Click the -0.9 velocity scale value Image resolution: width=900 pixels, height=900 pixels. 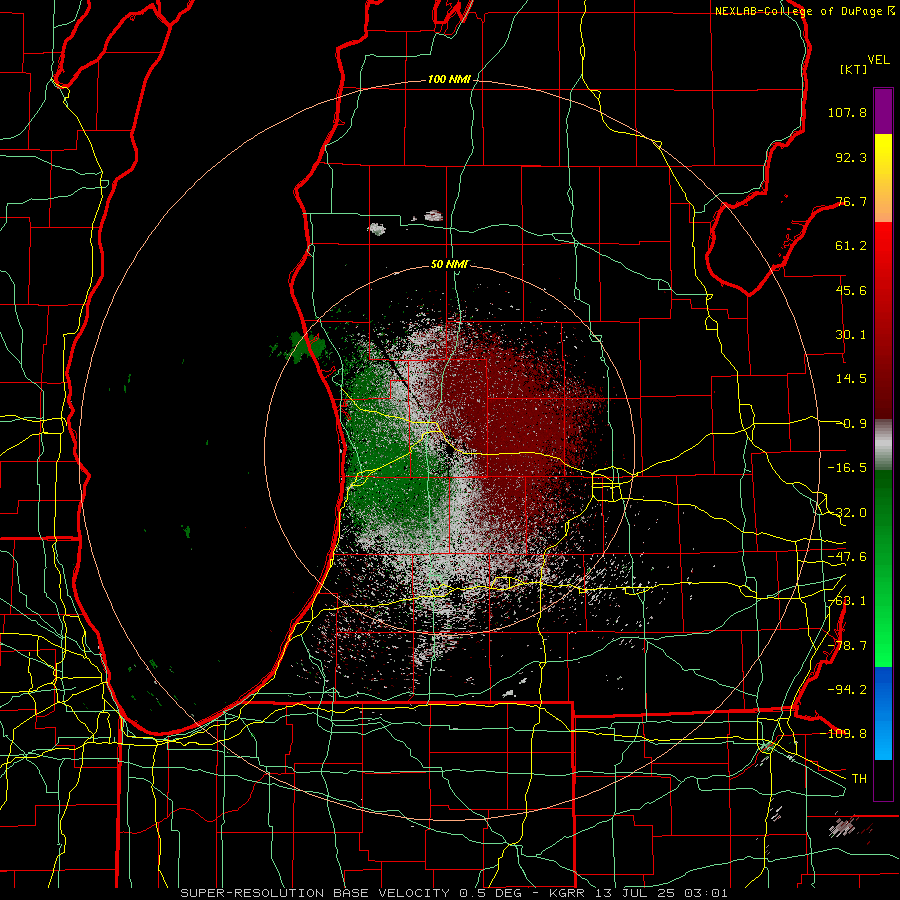(x=851, y=424)
